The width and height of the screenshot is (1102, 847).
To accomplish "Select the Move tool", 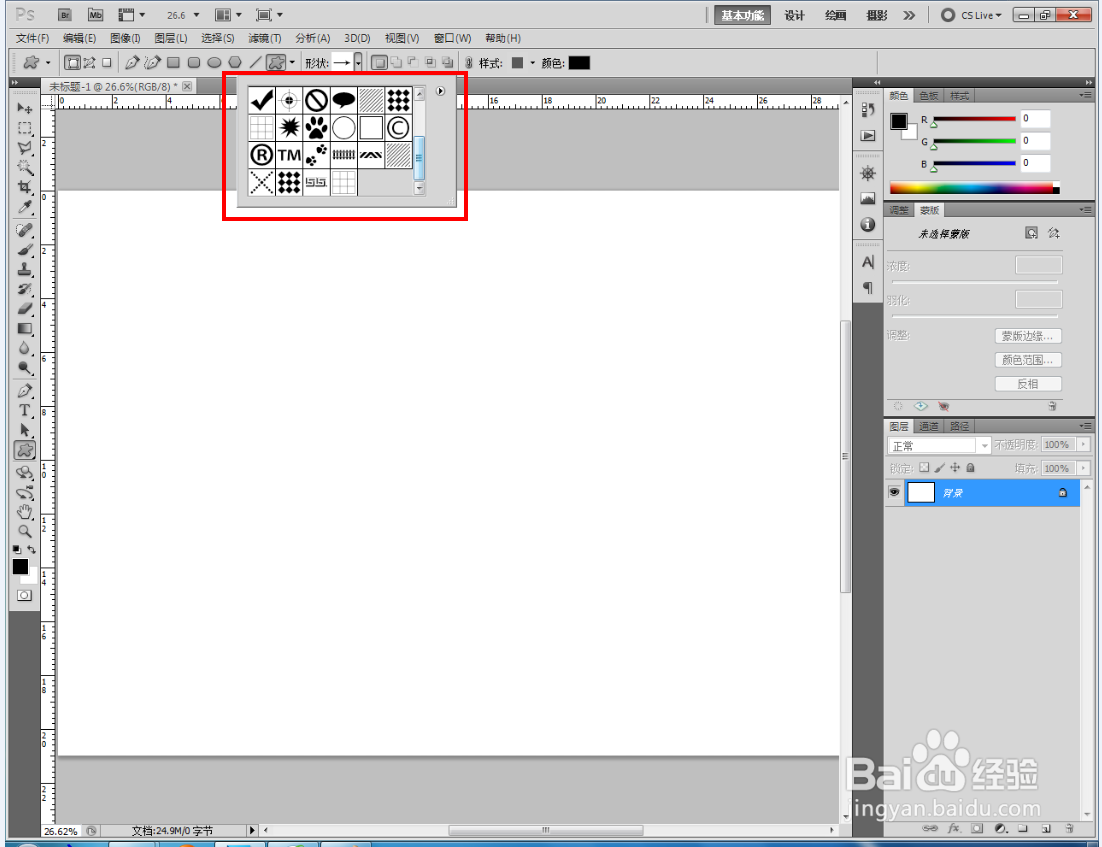I will [25, 108].
